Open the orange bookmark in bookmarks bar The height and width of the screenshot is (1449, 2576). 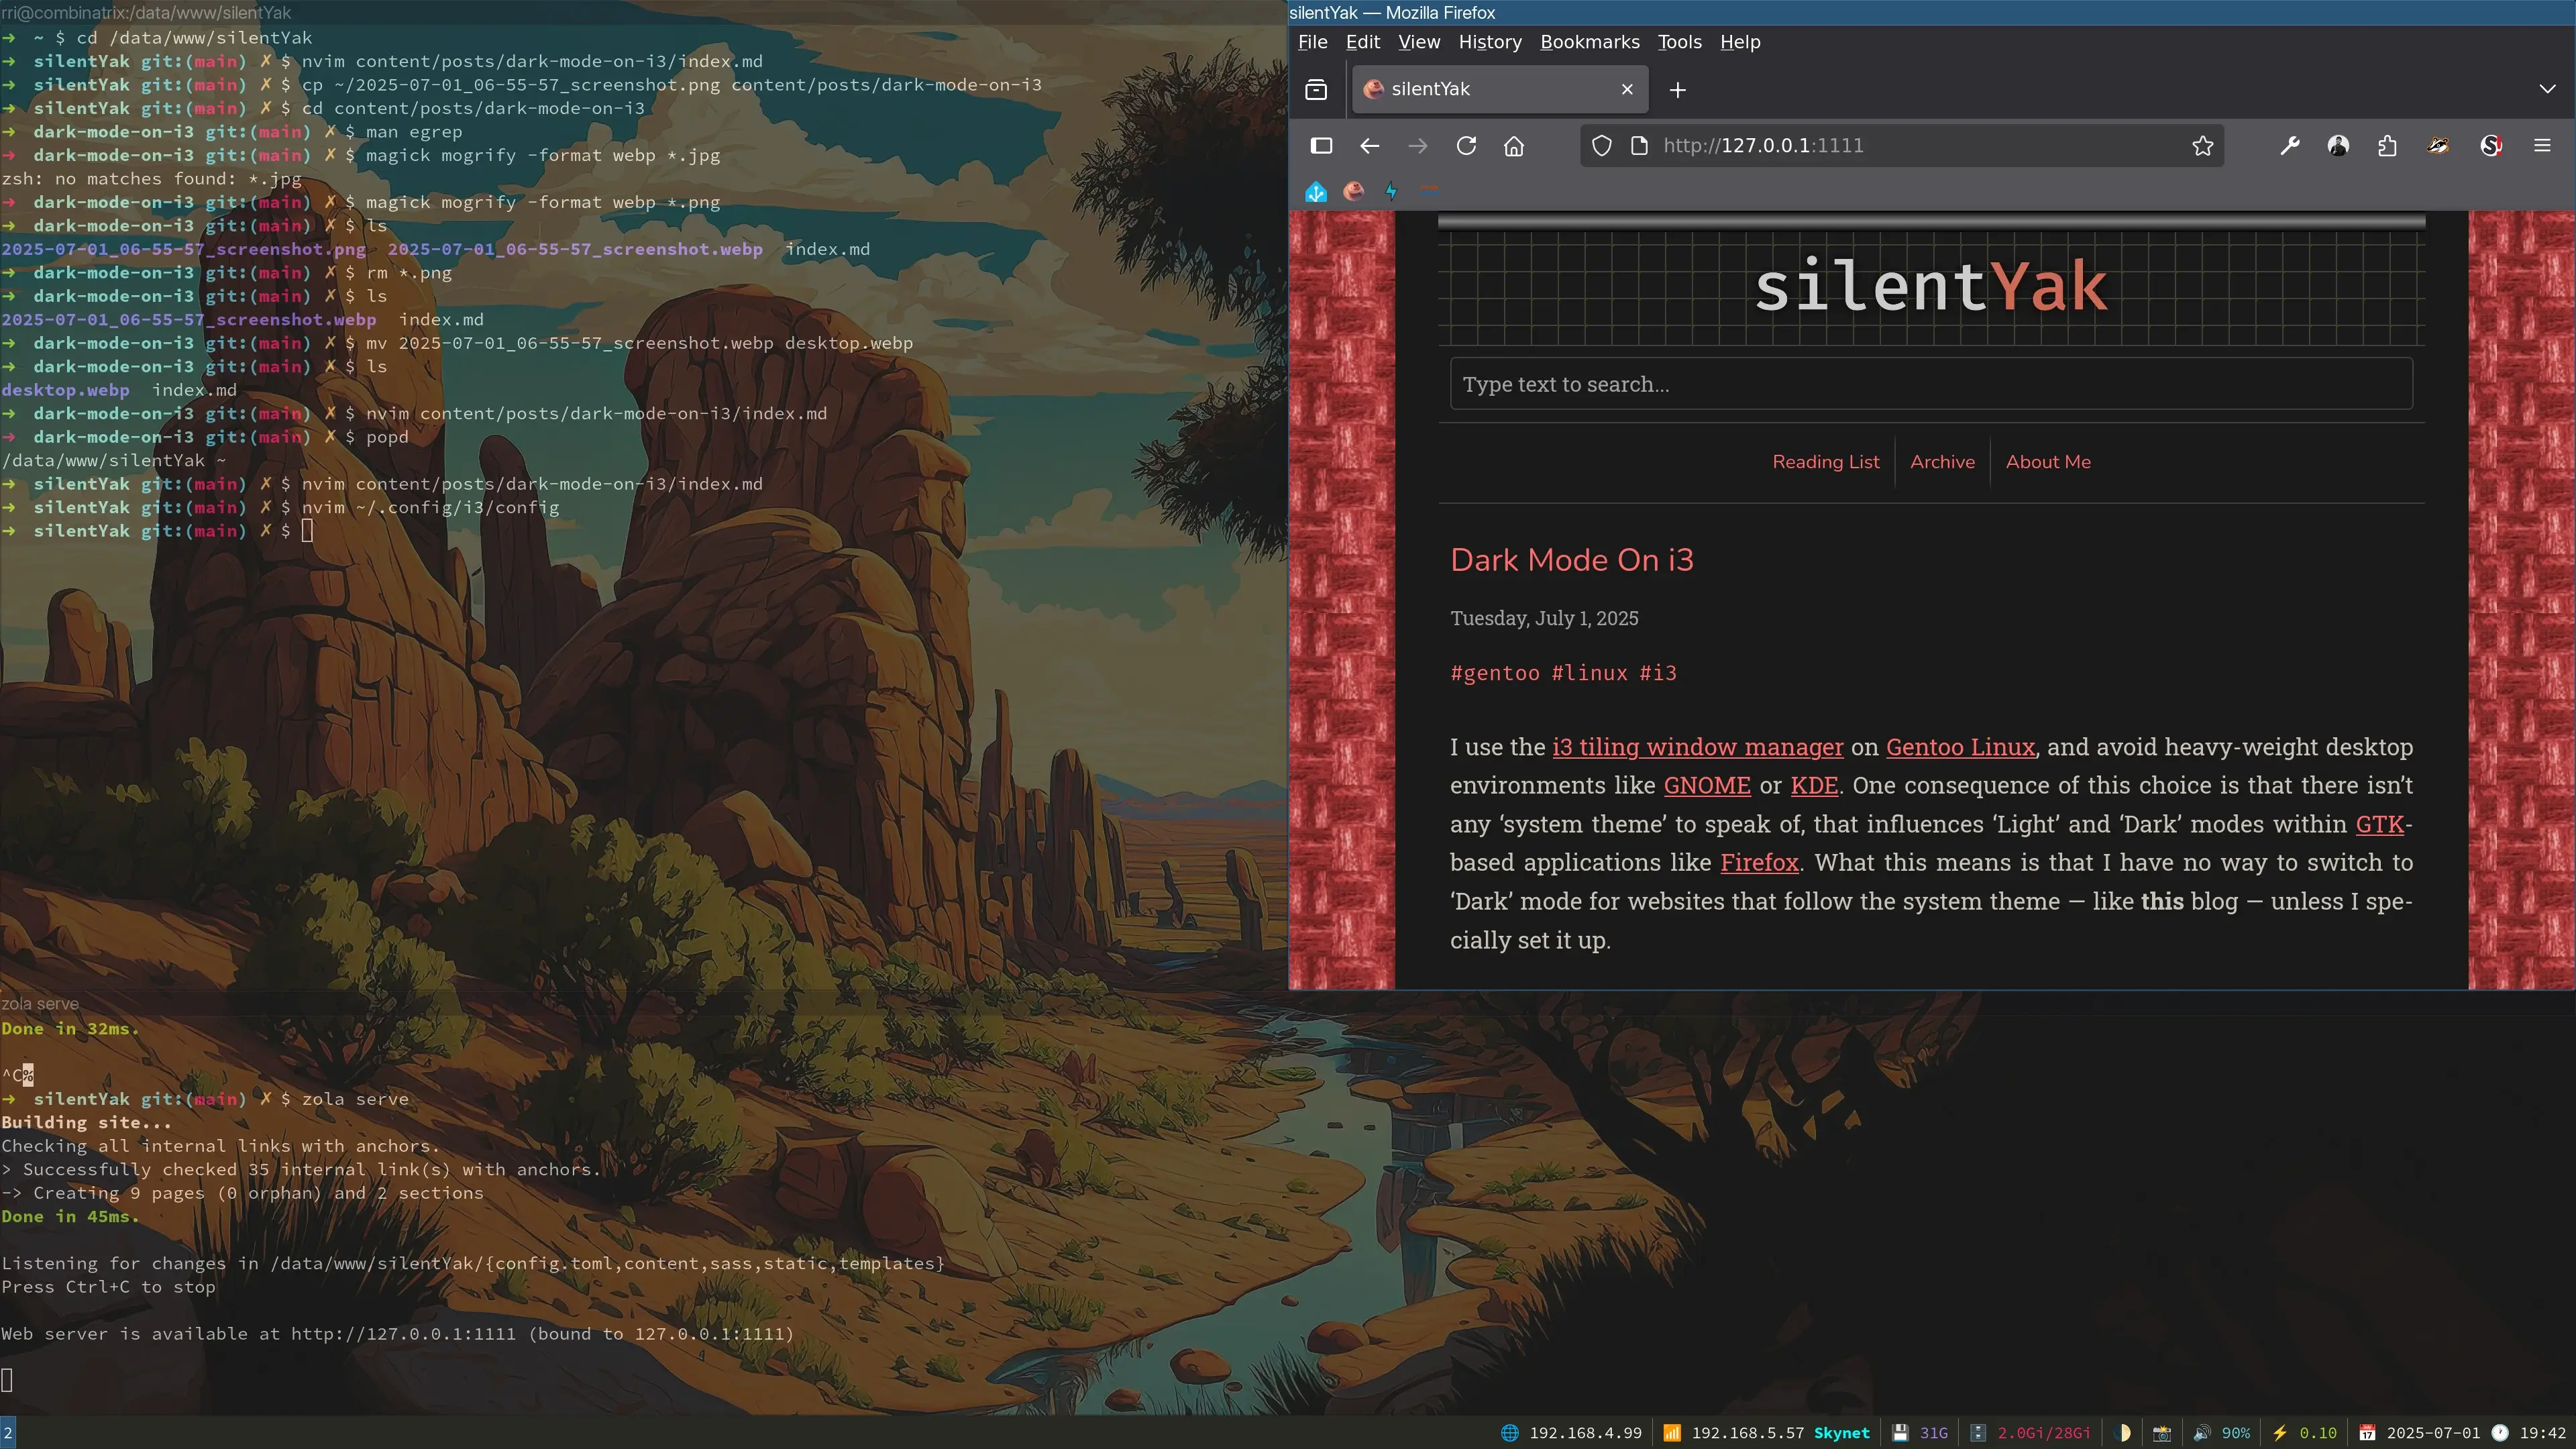click(1429, 190)
